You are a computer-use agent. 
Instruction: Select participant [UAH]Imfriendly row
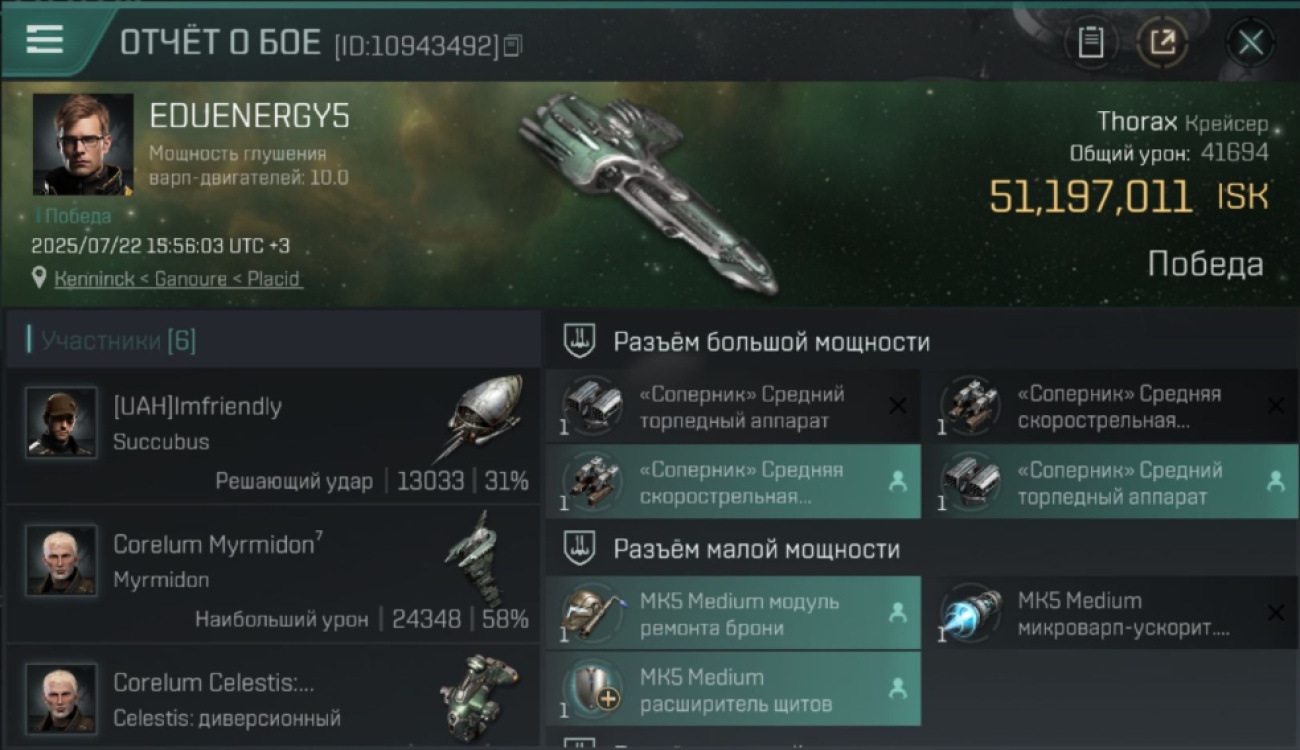[x=273, y=435]
